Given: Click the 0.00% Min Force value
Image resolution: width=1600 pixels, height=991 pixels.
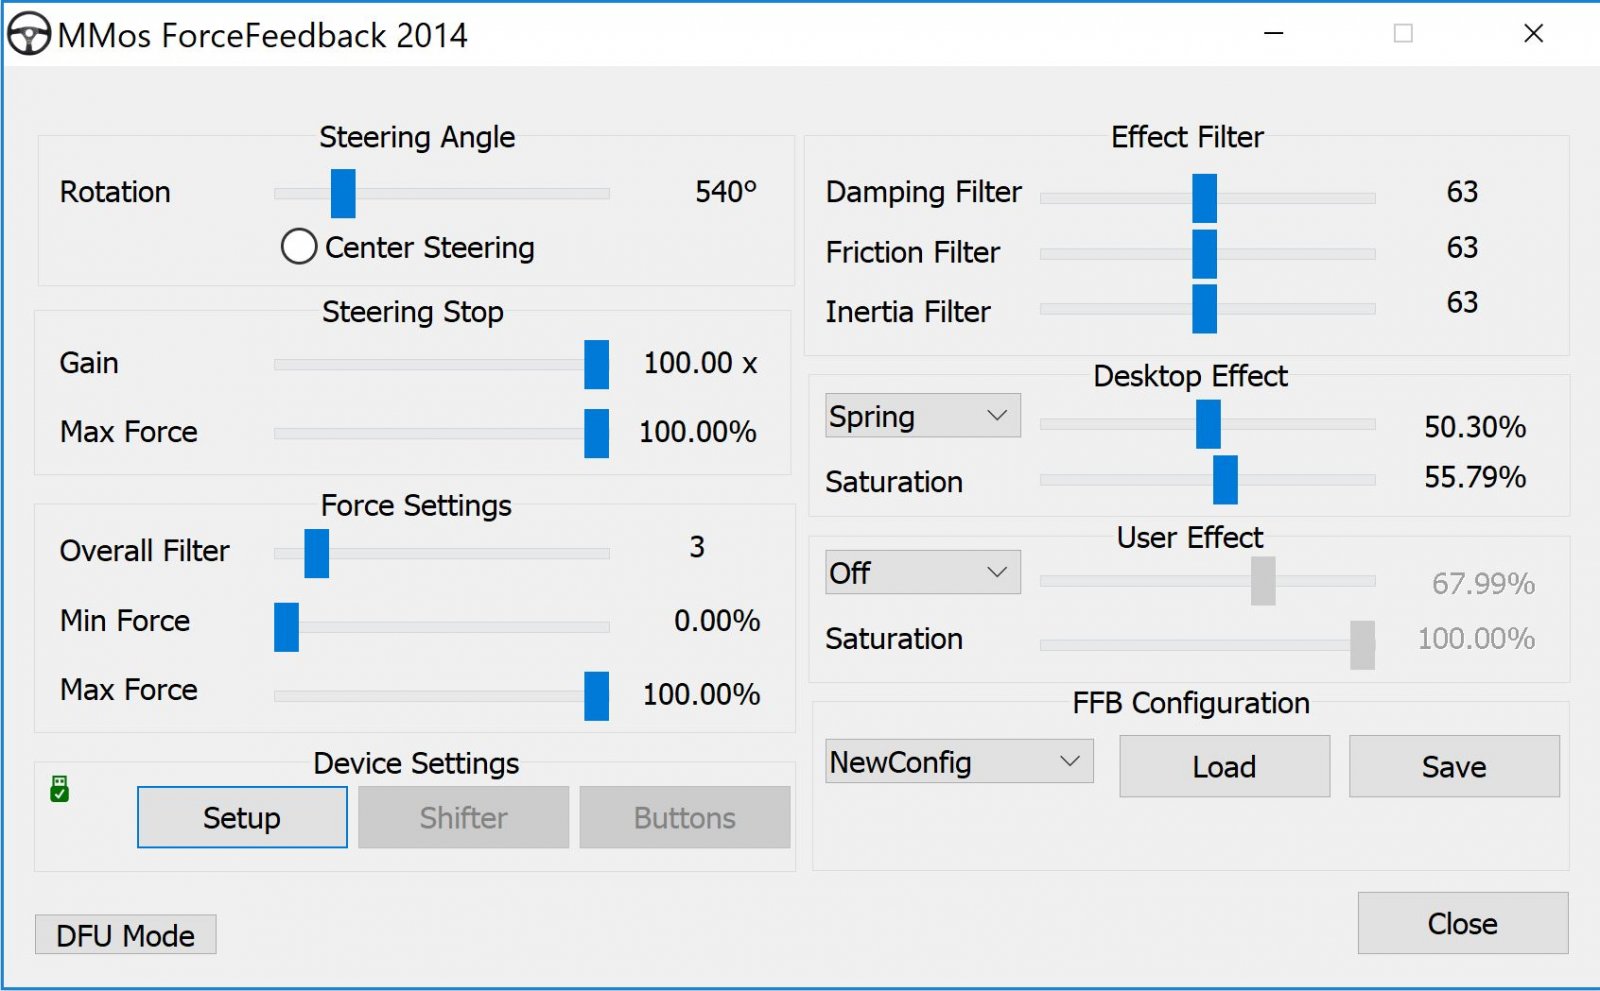Looking at the screenshot, I should pyautogui.click(x=717, y=620).
